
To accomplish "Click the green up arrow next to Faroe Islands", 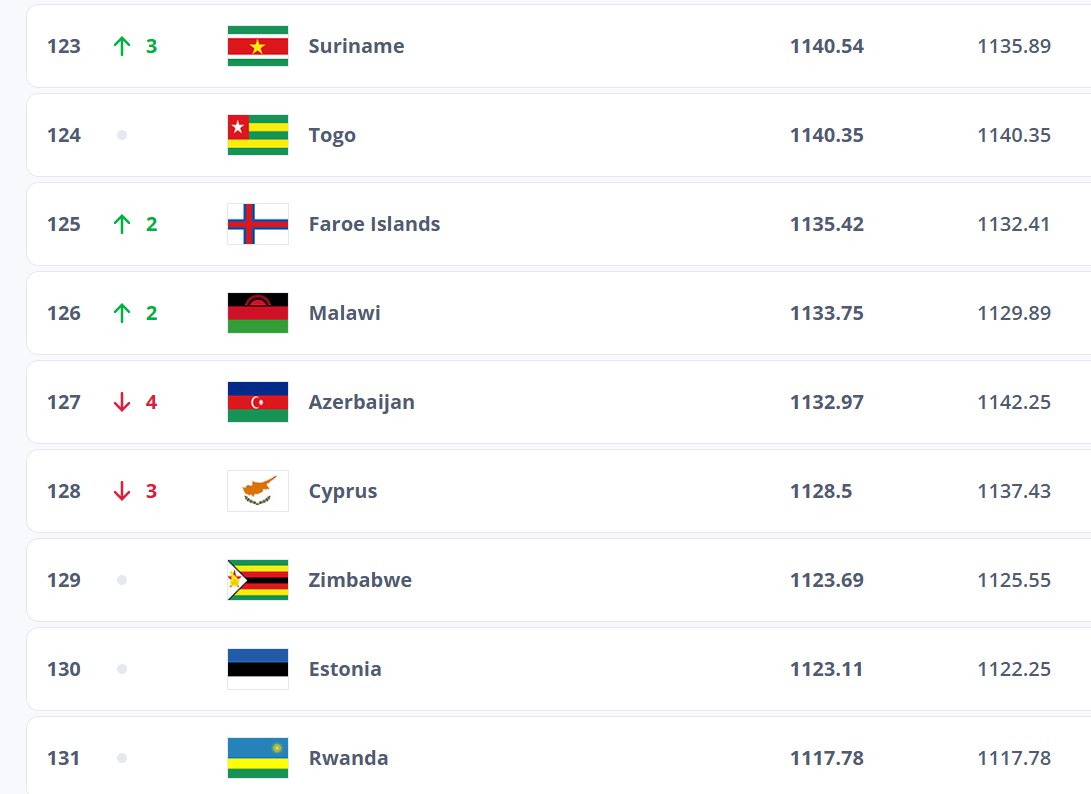I will [121, 224].
